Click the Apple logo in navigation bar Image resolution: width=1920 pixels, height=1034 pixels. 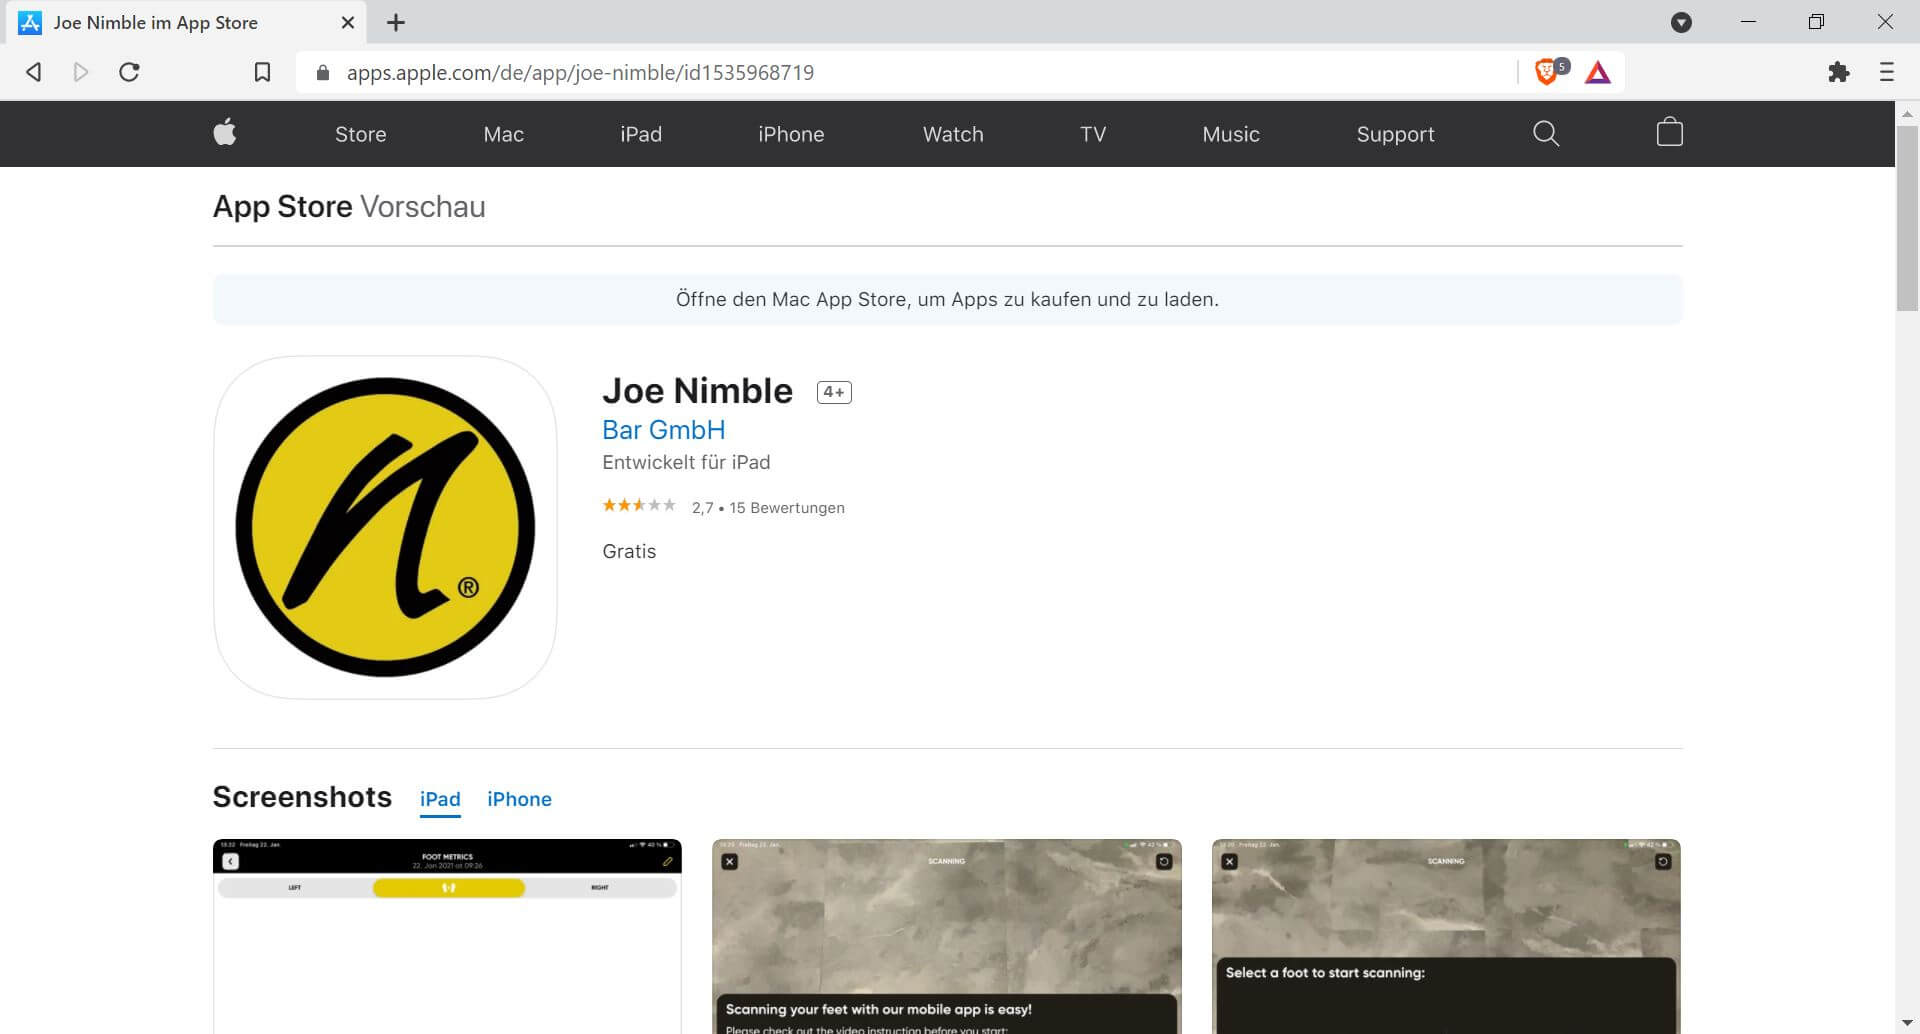coord(225,133)
